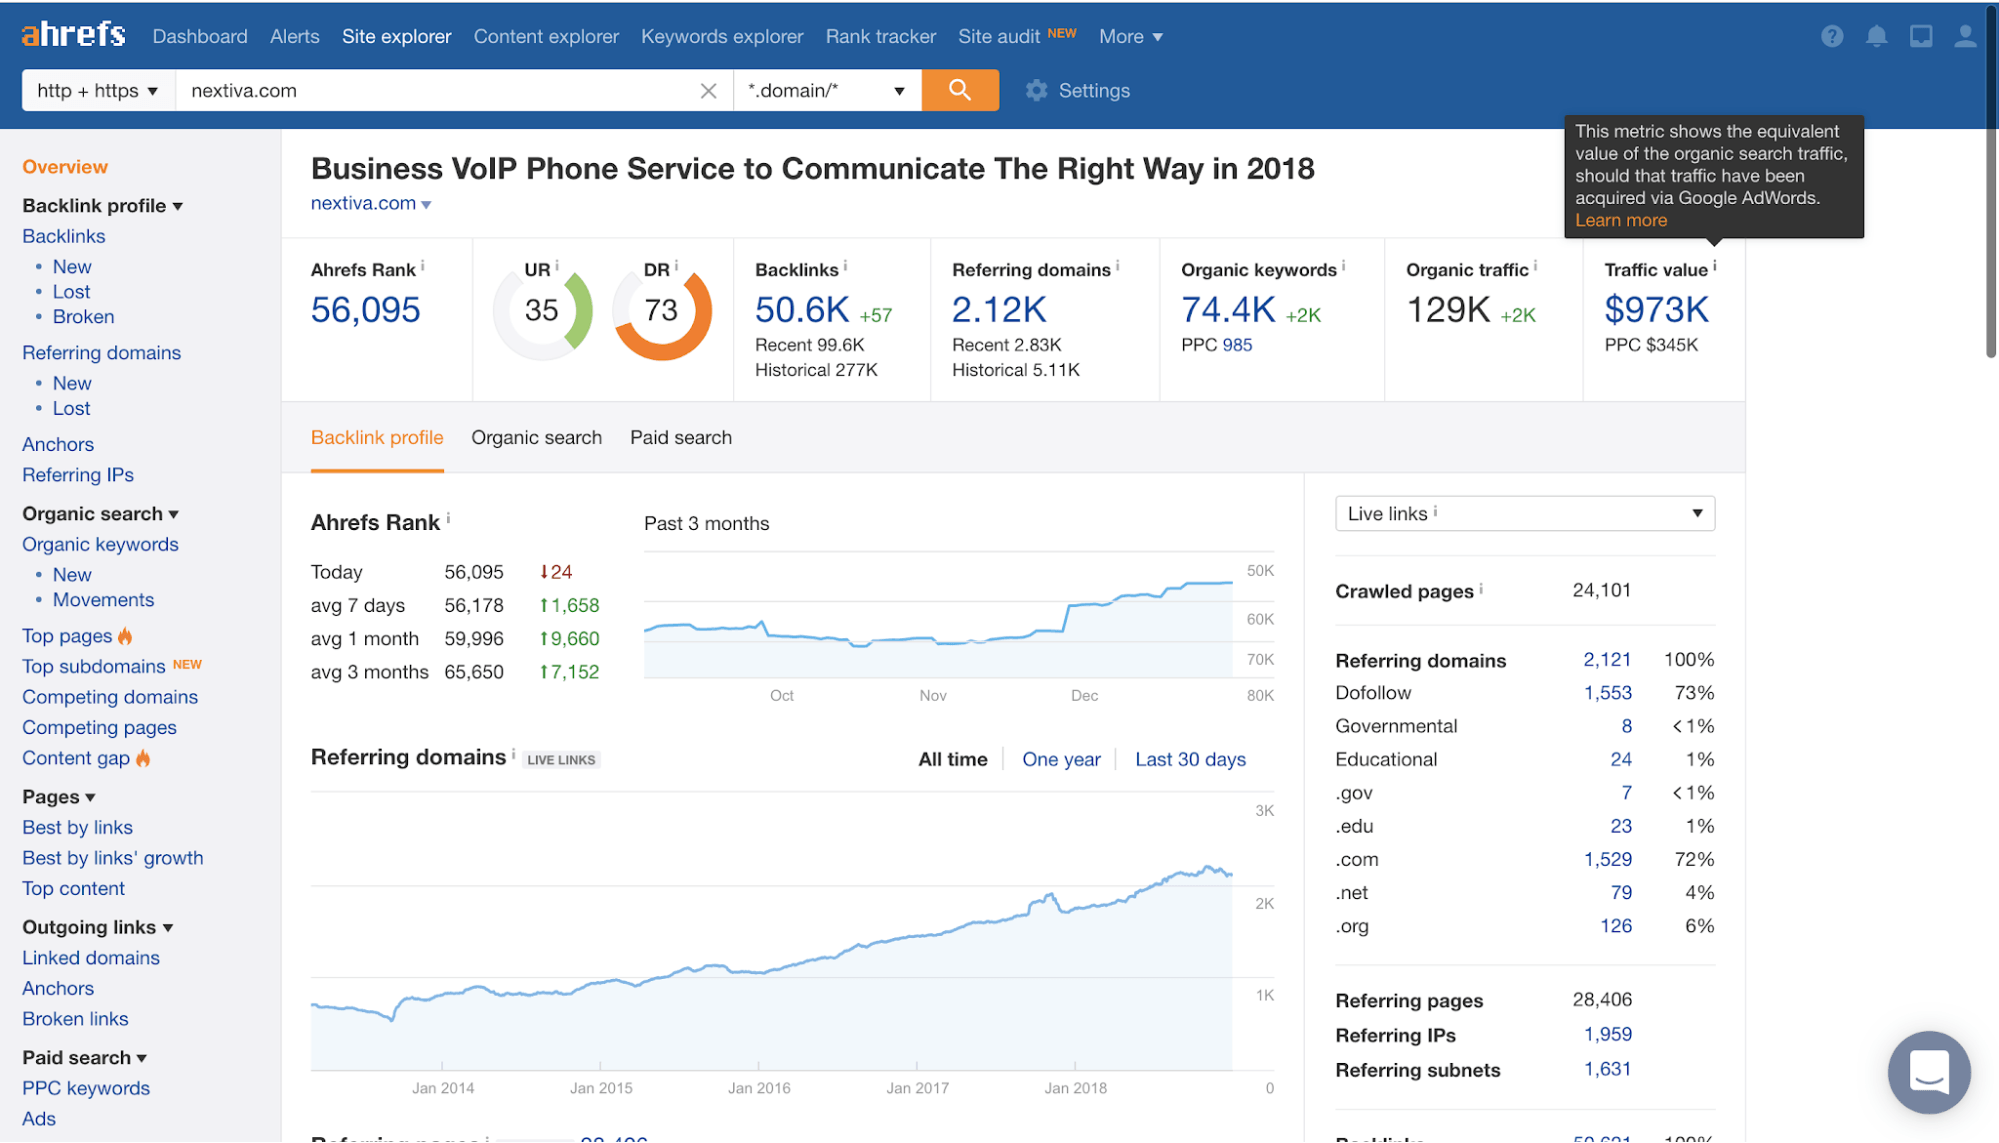Clear the nextiva.com search field
Screen dimensions: 1999x1143
pyautogui.click(x=708, y=91)
